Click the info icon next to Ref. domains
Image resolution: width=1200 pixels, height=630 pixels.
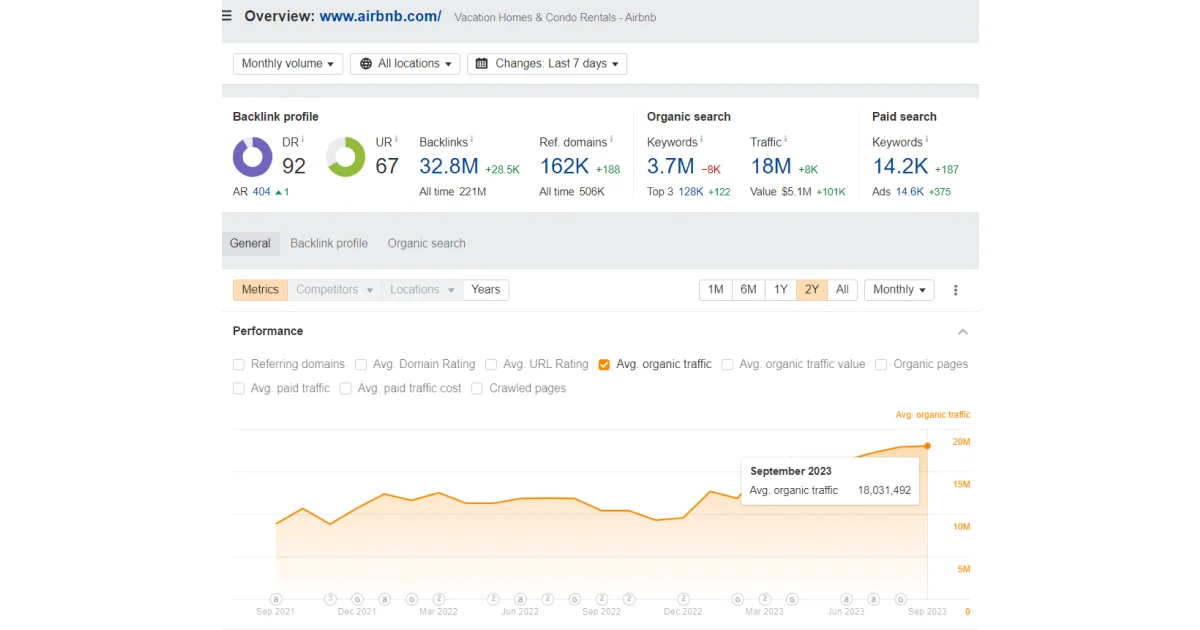click(x=612, y=140)
